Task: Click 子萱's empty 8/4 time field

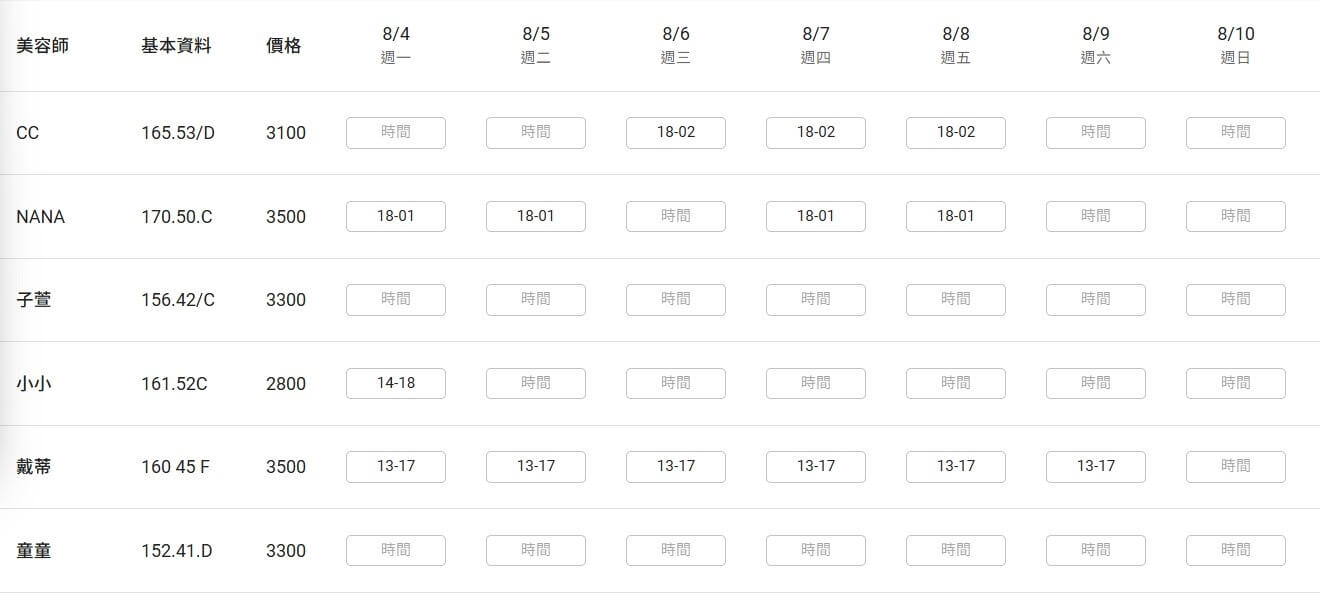Action: (396, 299)
